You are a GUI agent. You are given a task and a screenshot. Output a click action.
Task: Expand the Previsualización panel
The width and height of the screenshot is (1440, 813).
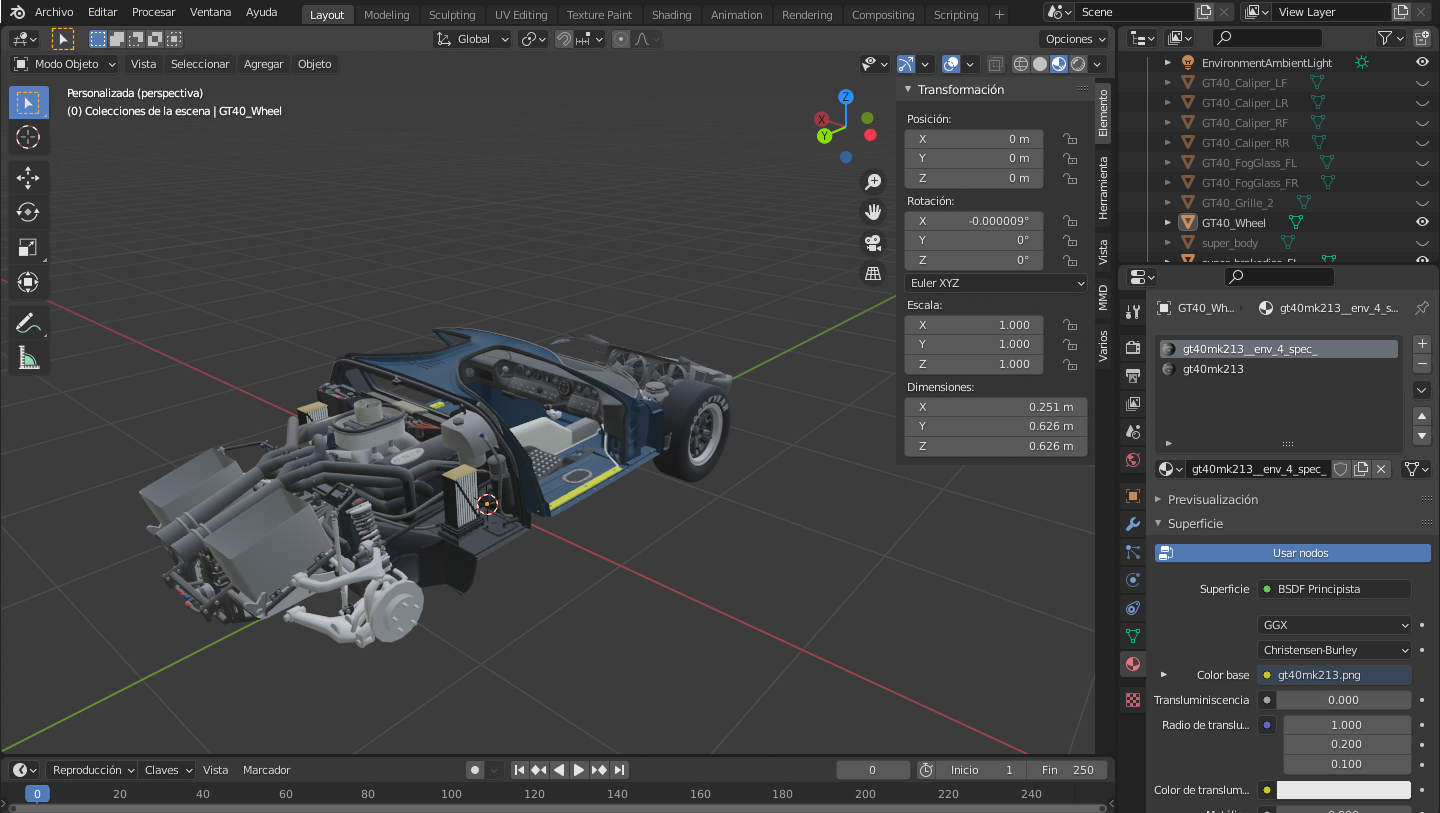(x=1212, y=499)
